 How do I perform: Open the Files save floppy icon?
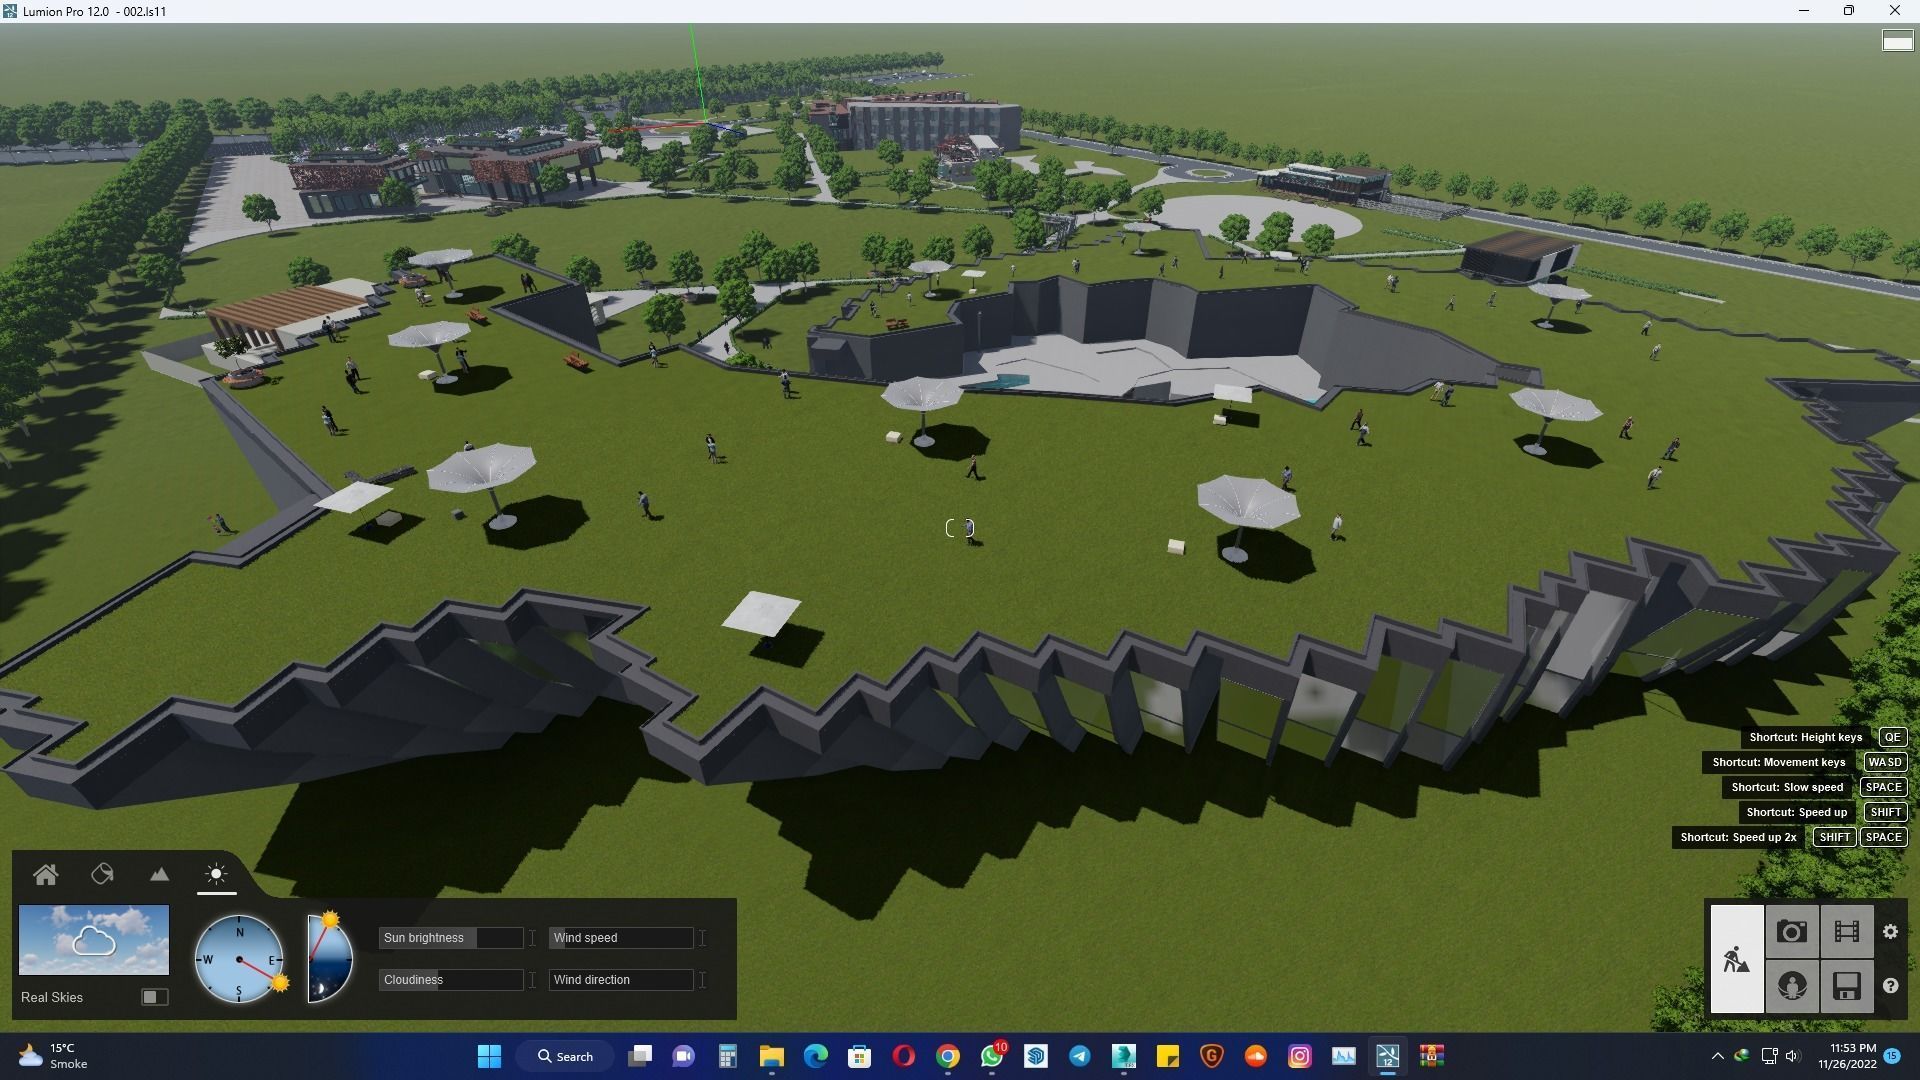pos(1846,986)
